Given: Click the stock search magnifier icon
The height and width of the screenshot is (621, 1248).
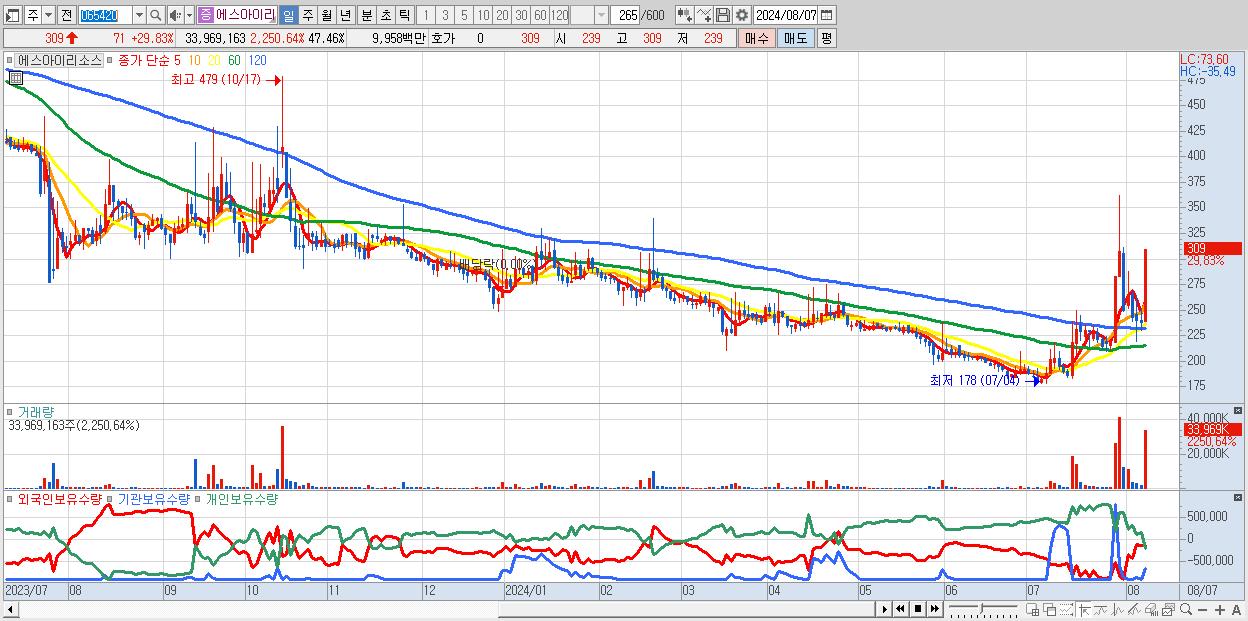Looking at the screenshot, I should (x=157, y=15).
